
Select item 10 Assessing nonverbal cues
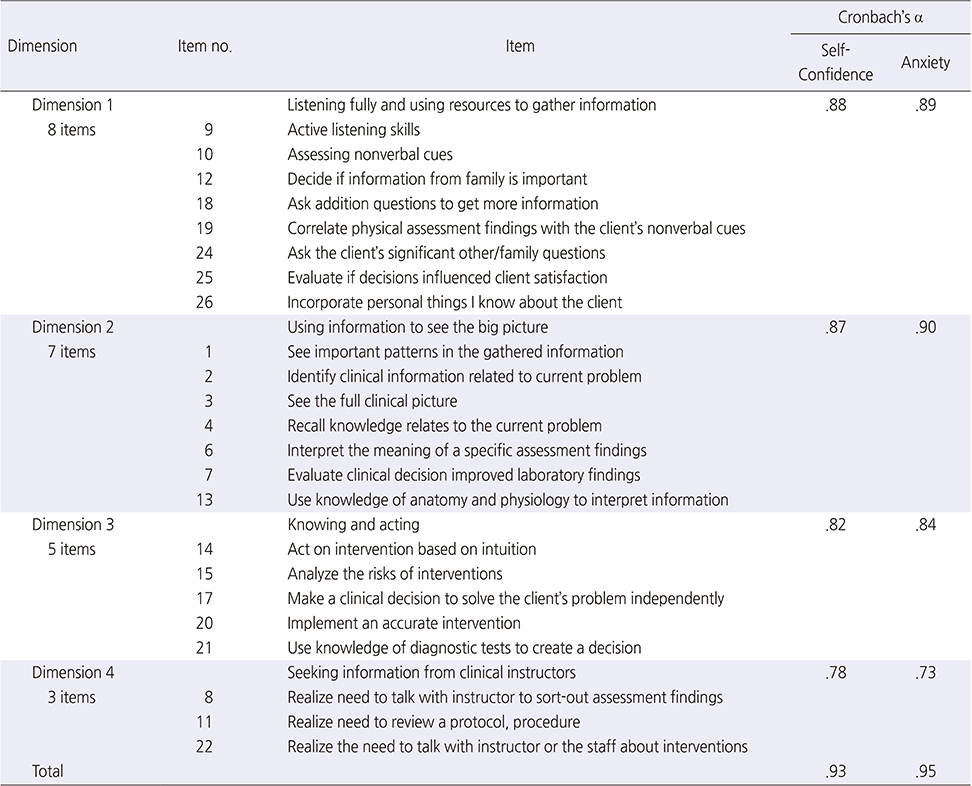tap(369, 154)
